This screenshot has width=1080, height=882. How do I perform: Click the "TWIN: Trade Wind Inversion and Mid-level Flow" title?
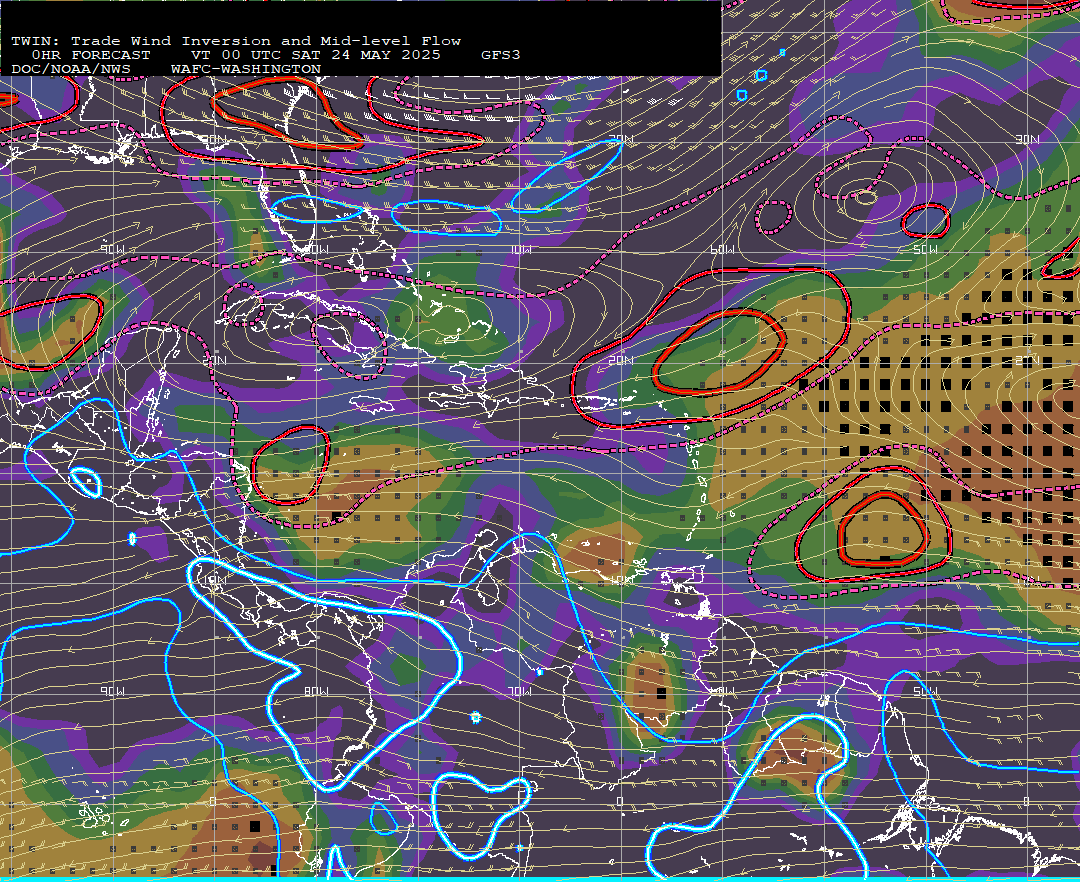[x=236, y=41]
